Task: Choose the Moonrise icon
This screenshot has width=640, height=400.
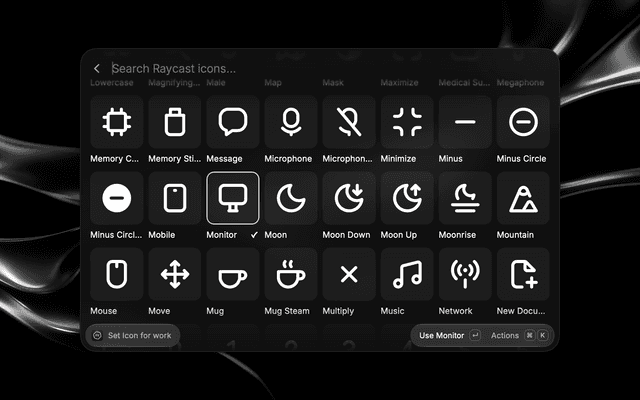Action: [465, 198]
